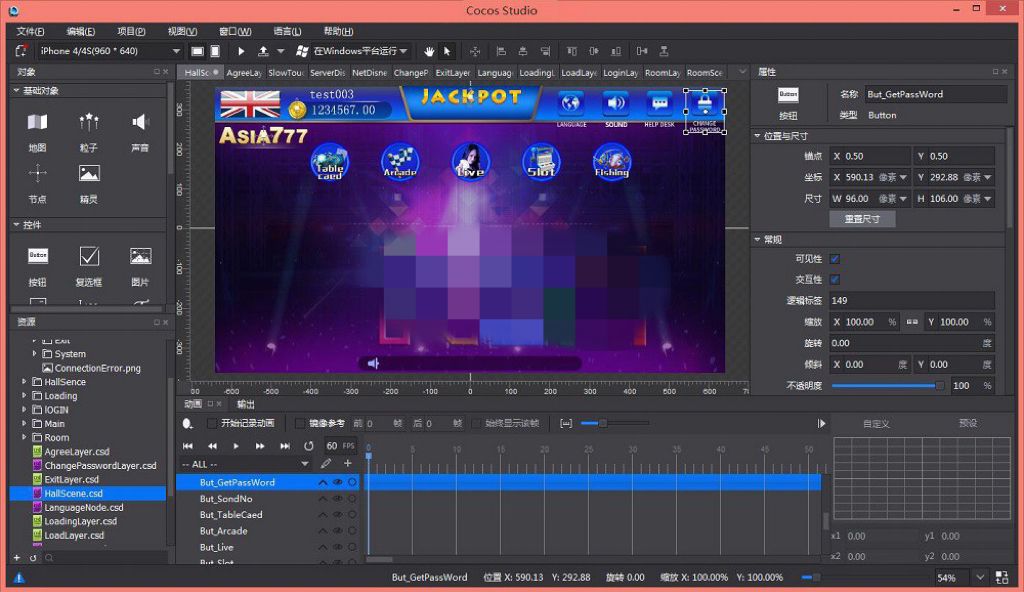
Task: Open the Edit (编辑) menu
Action: click(x=80, y=31)
